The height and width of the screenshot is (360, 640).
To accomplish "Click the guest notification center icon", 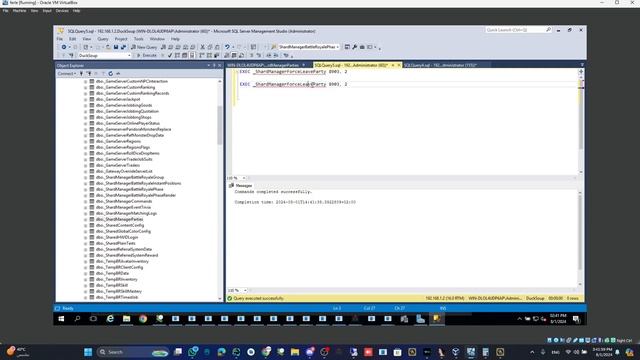I will pyautogui.click(x=576, y=319).
